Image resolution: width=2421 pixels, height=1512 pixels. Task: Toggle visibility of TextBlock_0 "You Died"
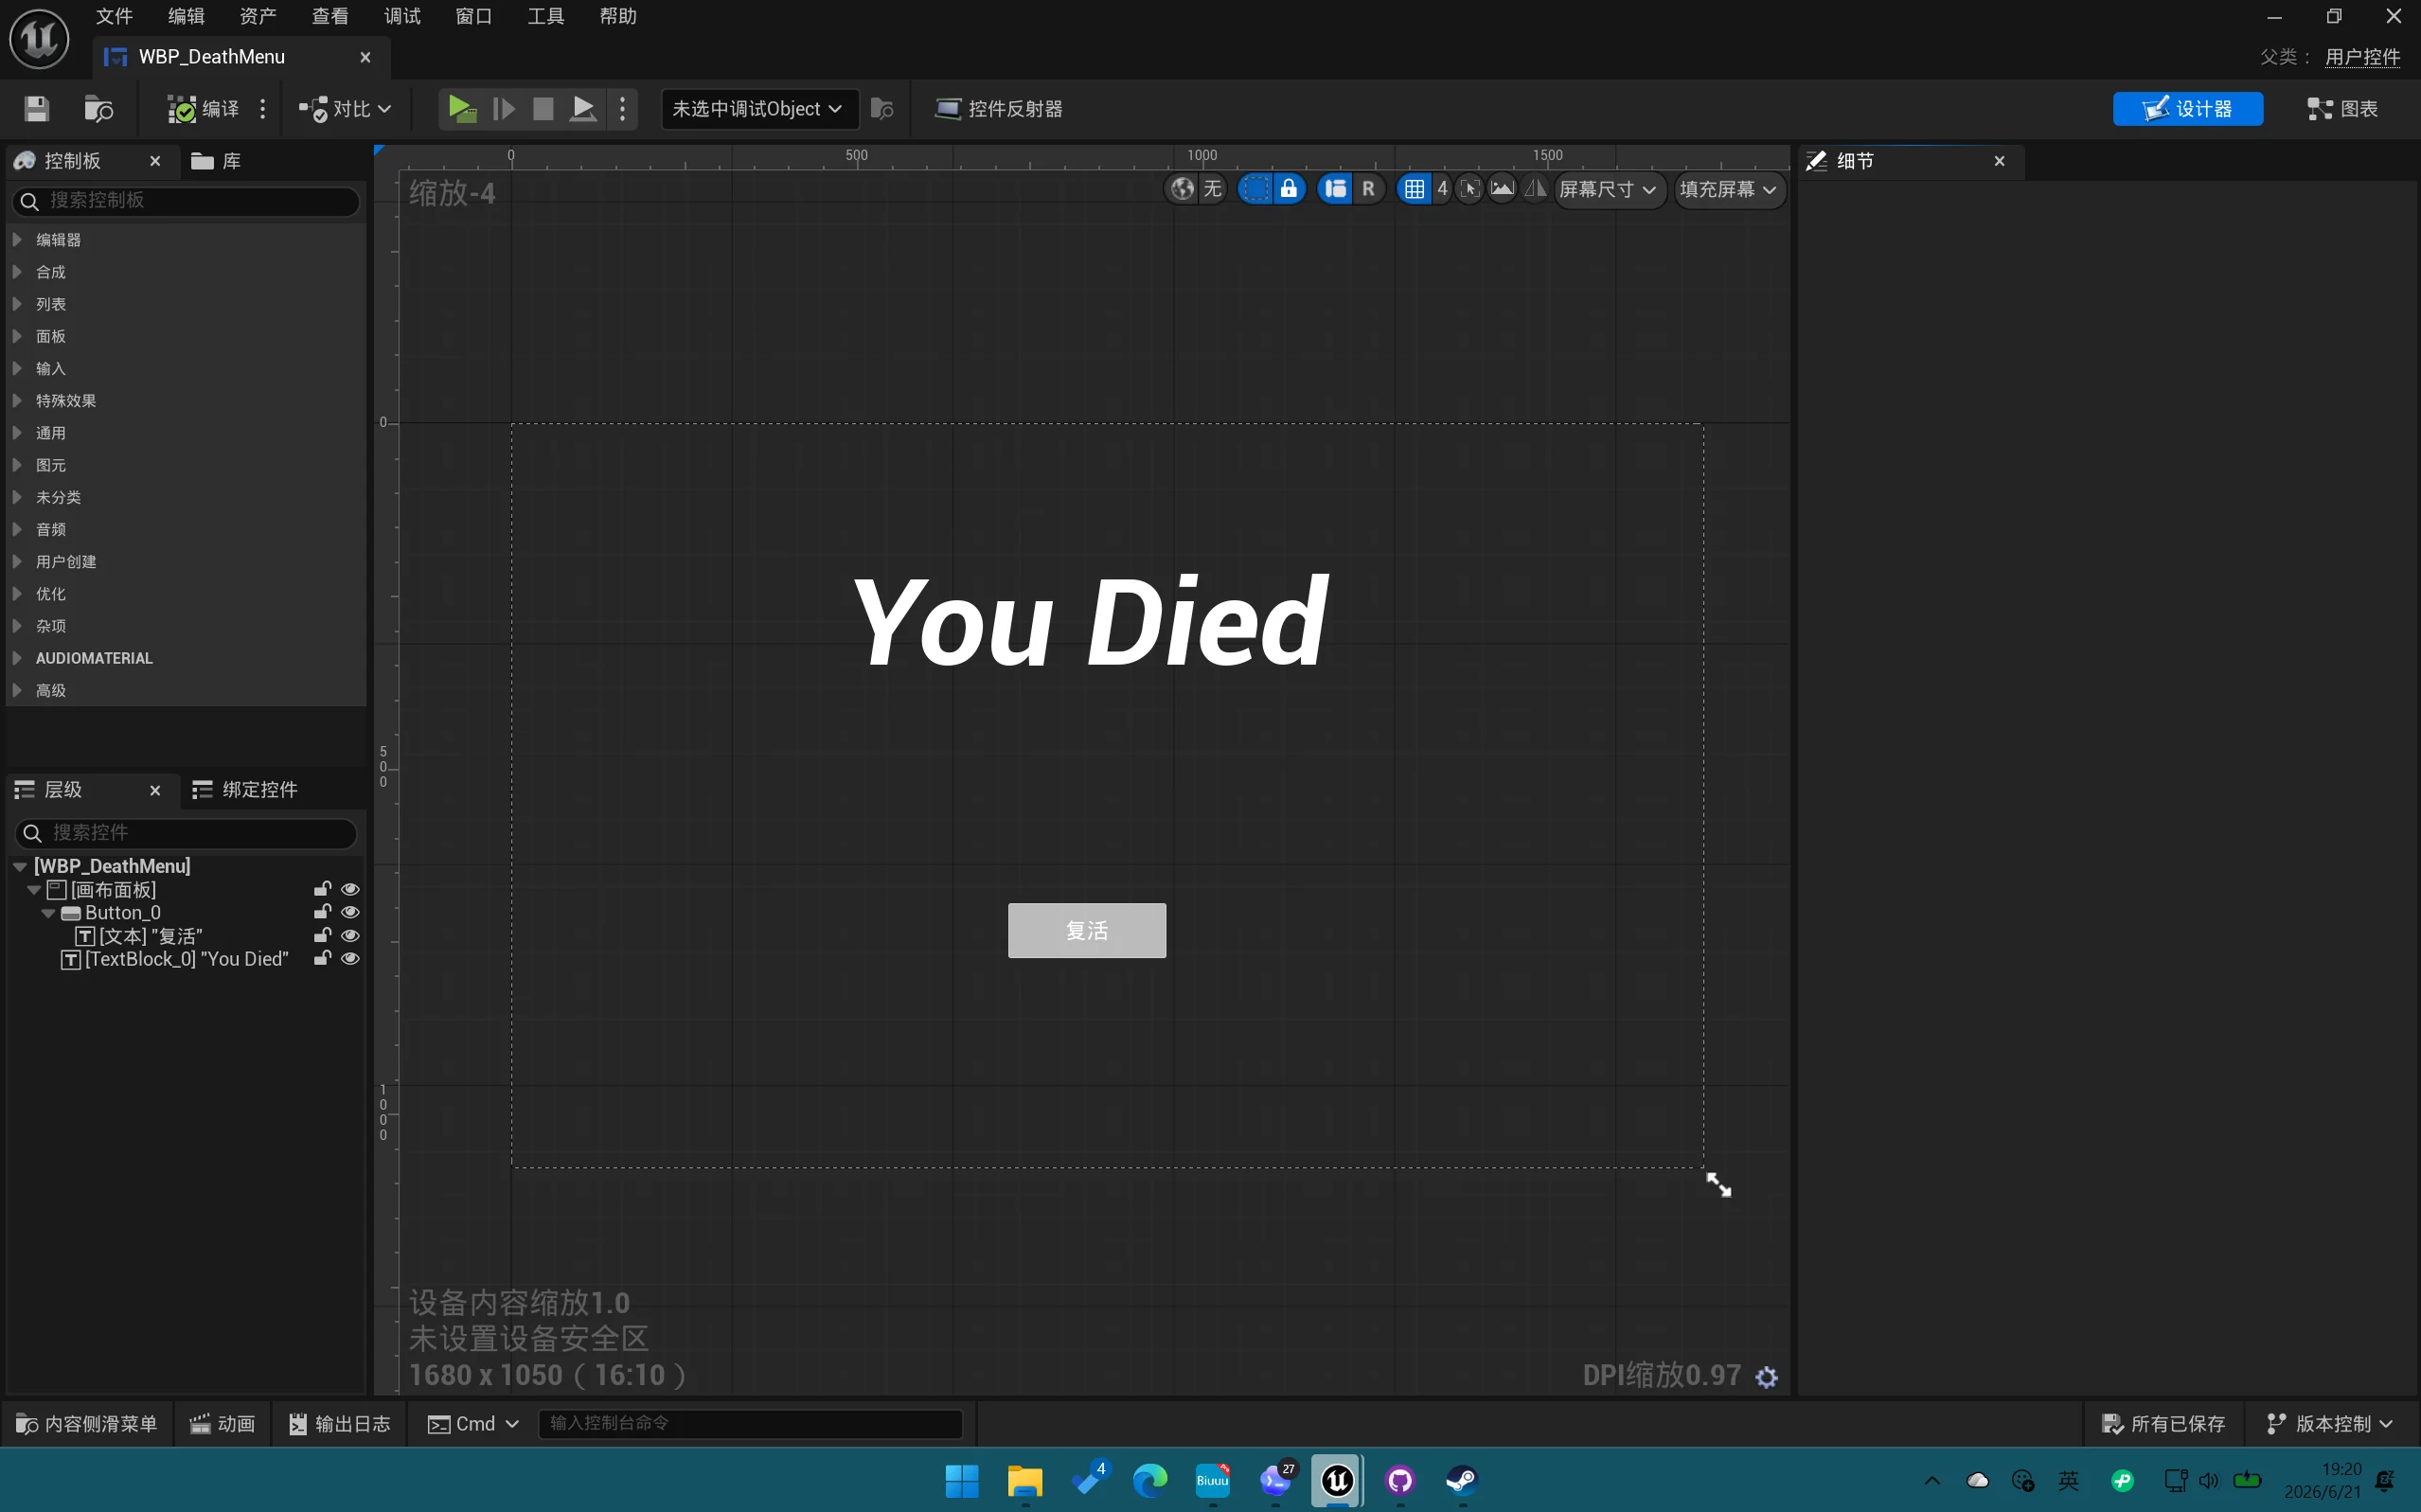(350, 959)
